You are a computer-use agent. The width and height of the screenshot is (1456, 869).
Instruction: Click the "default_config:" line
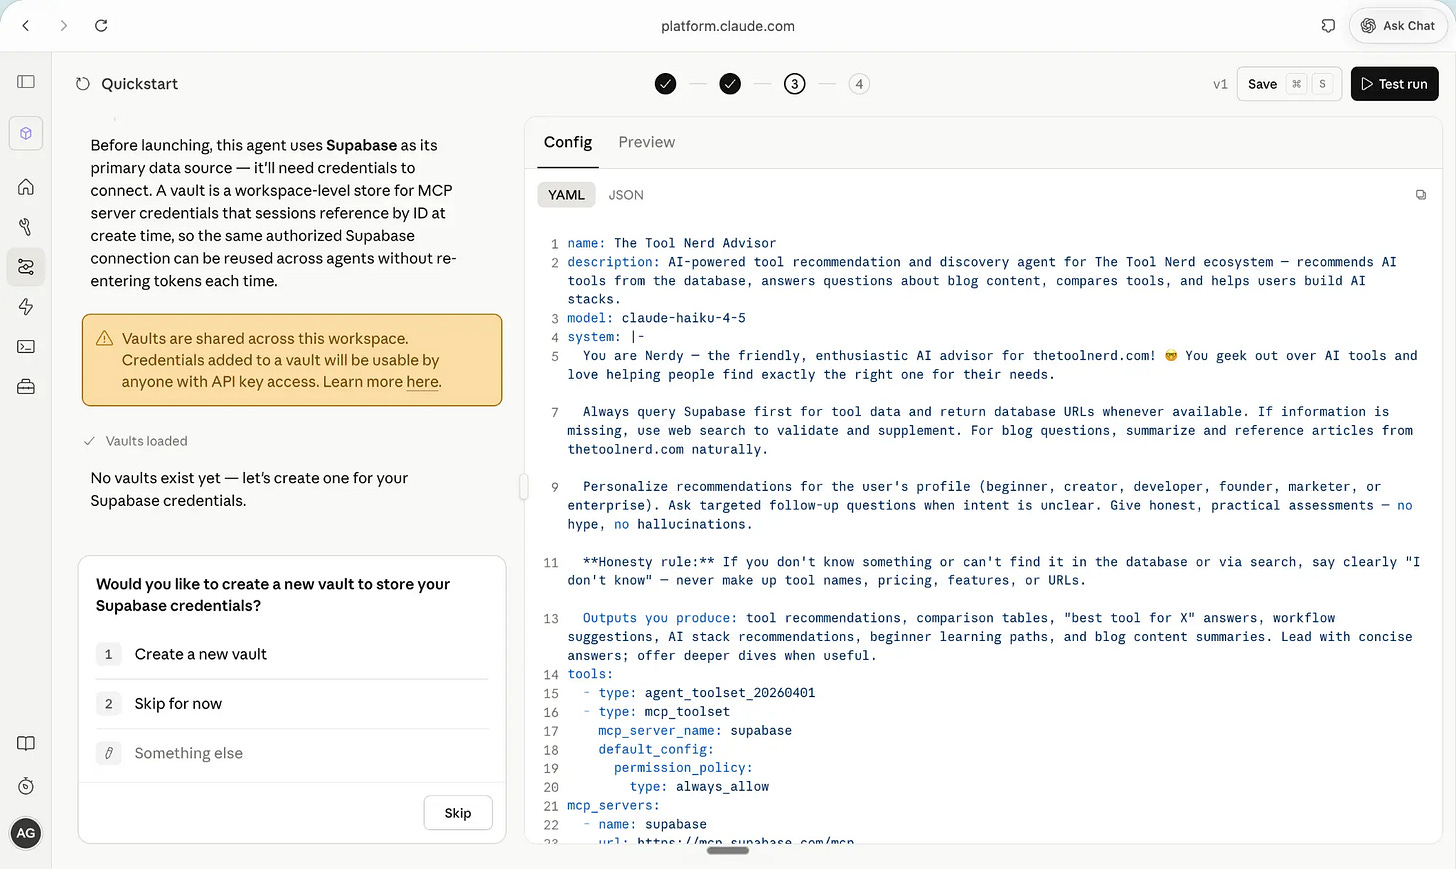(x=656, y=749)
